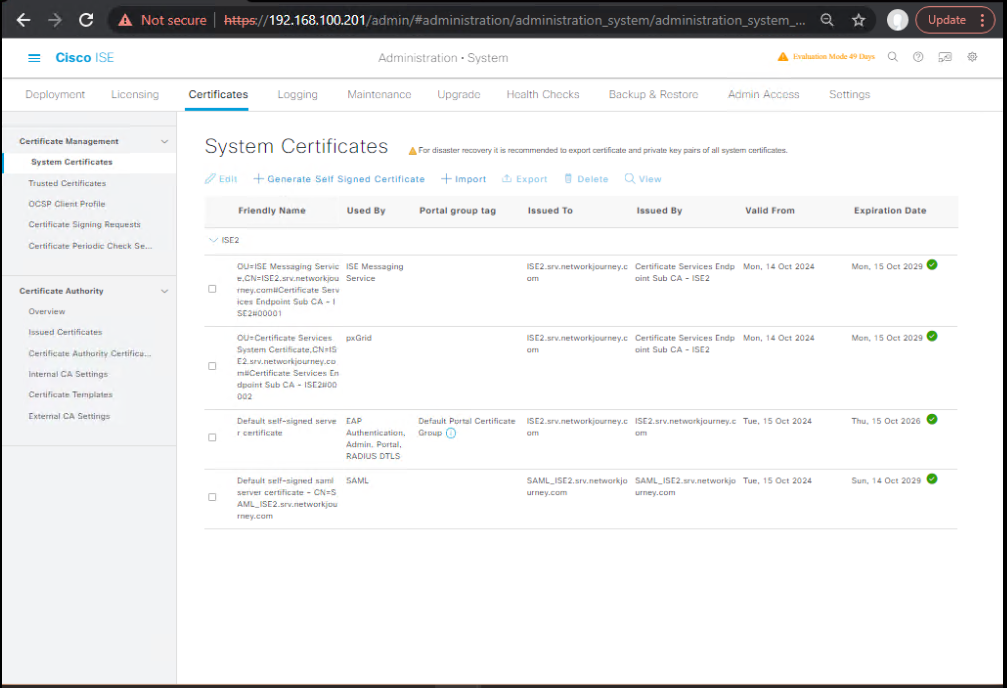Select the SAML certificate checkbox
Viewport: 1007px width, 688px height.
(x=212, y=497)
